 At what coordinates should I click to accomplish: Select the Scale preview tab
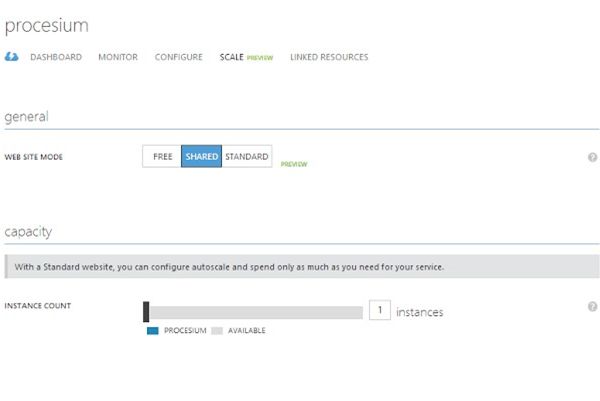[x=246, y=57]
